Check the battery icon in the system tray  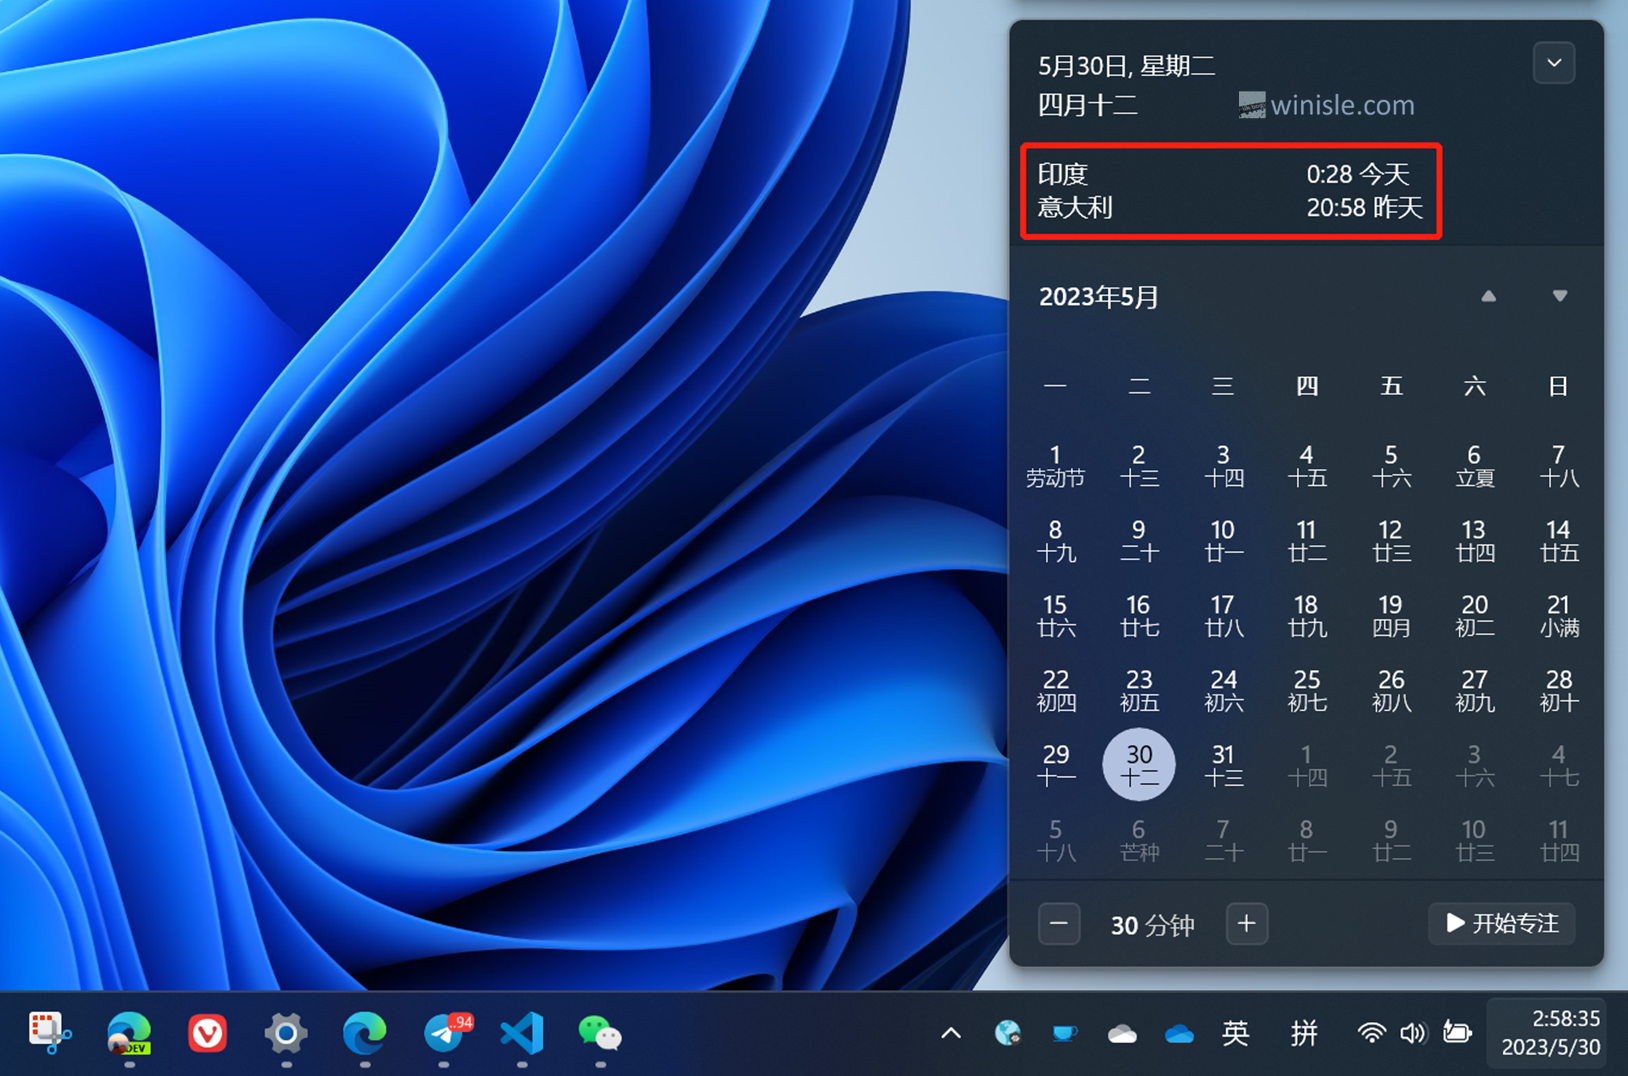pyautogui.click(x=1457, y=1033)
